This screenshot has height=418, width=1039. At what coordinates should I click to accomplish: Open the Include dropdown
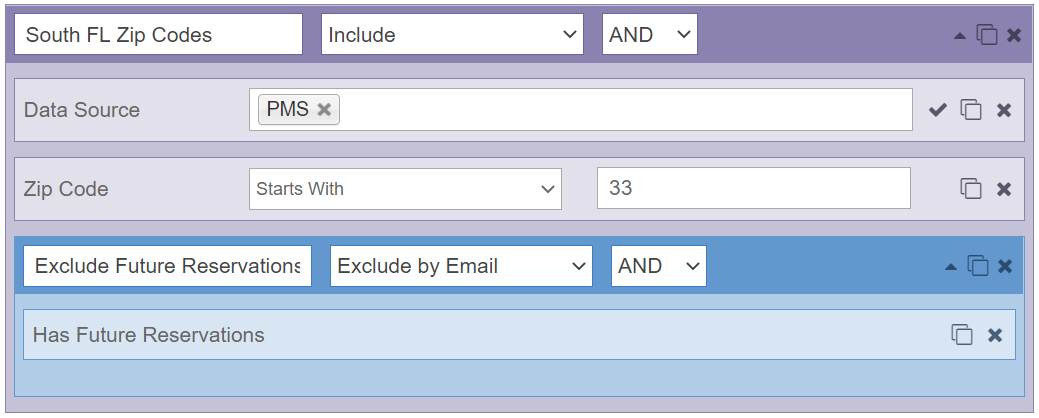tap(452, 34)
